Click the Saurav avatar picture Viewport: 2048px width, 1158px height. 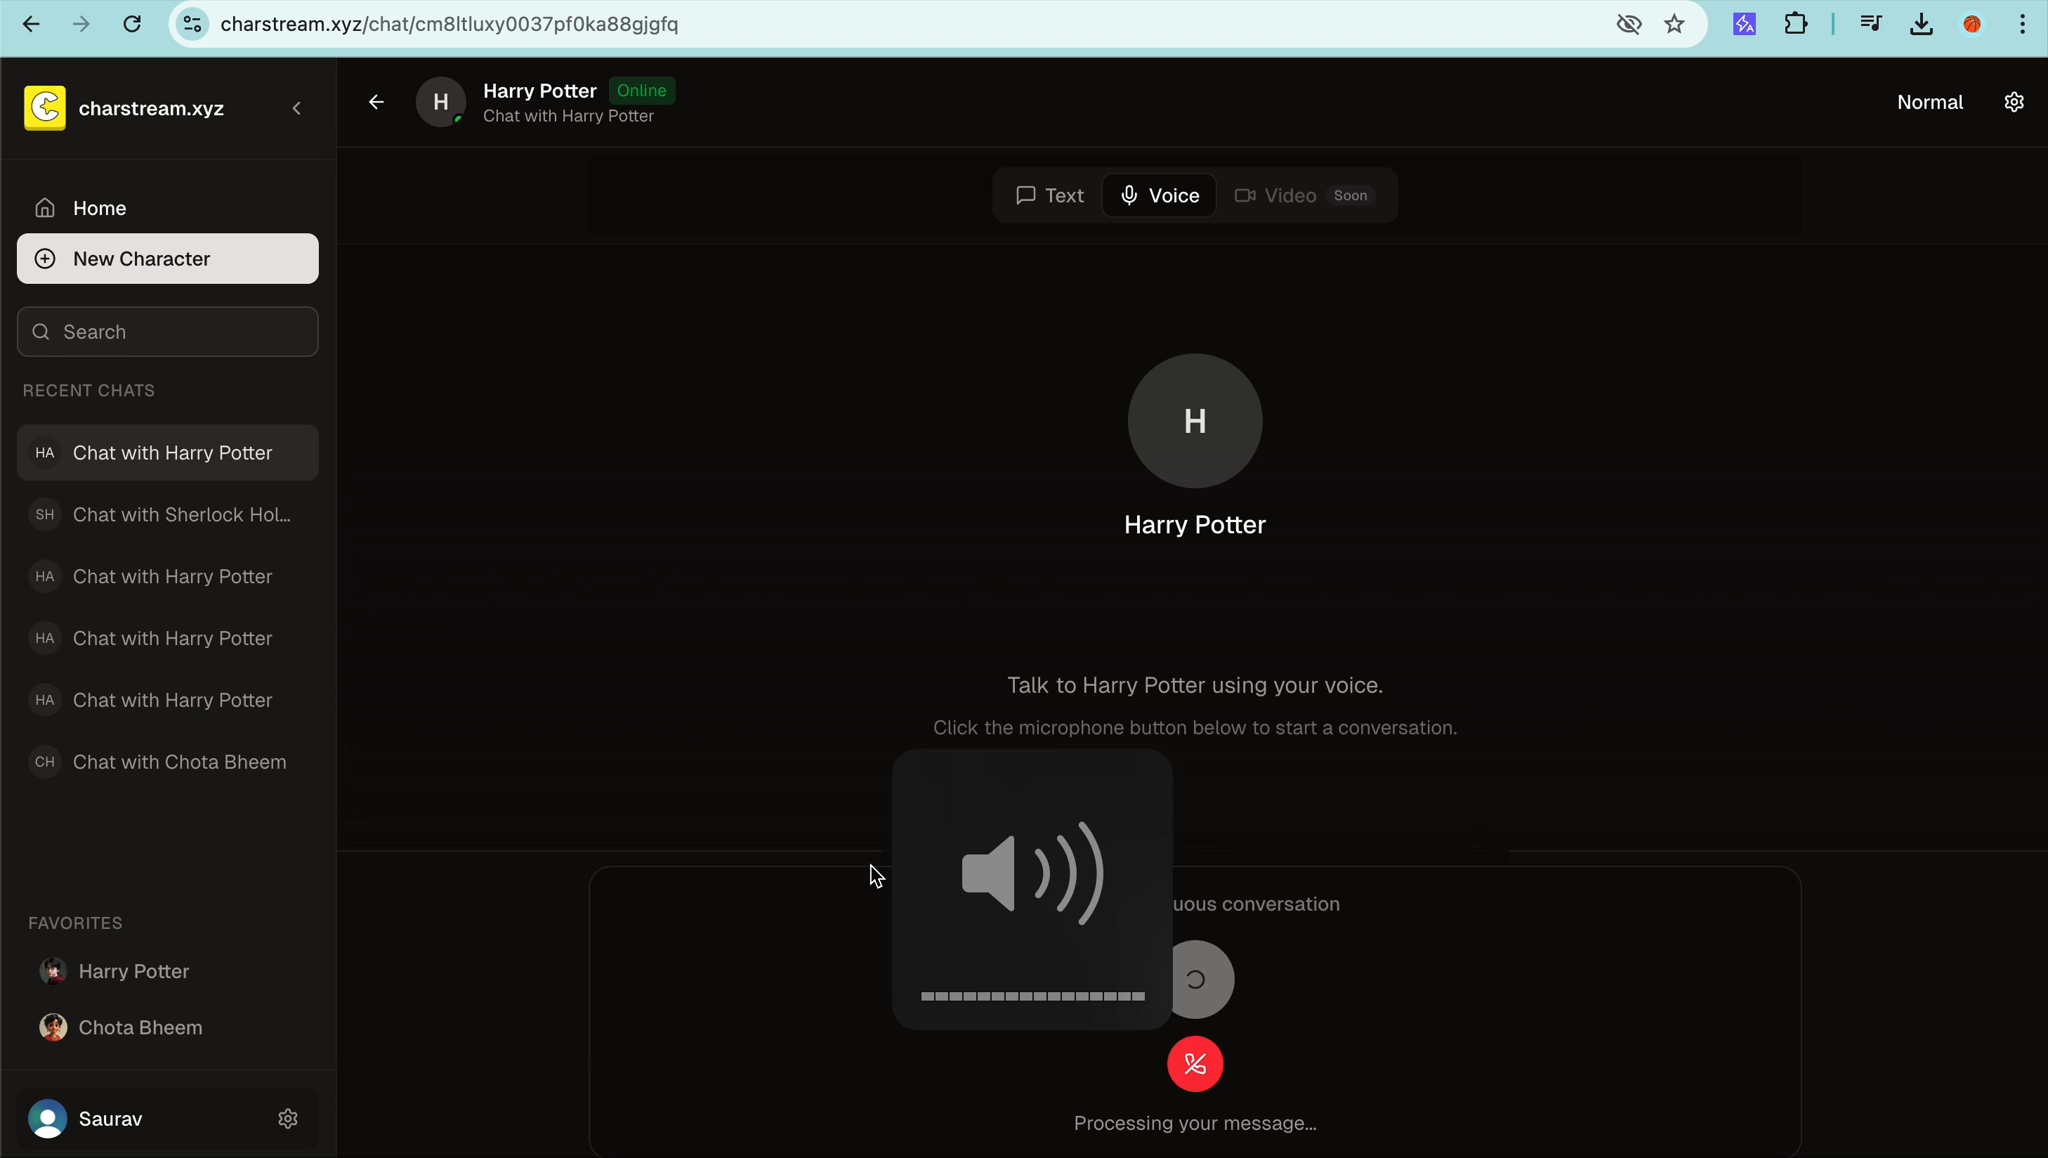point(47,1119)
